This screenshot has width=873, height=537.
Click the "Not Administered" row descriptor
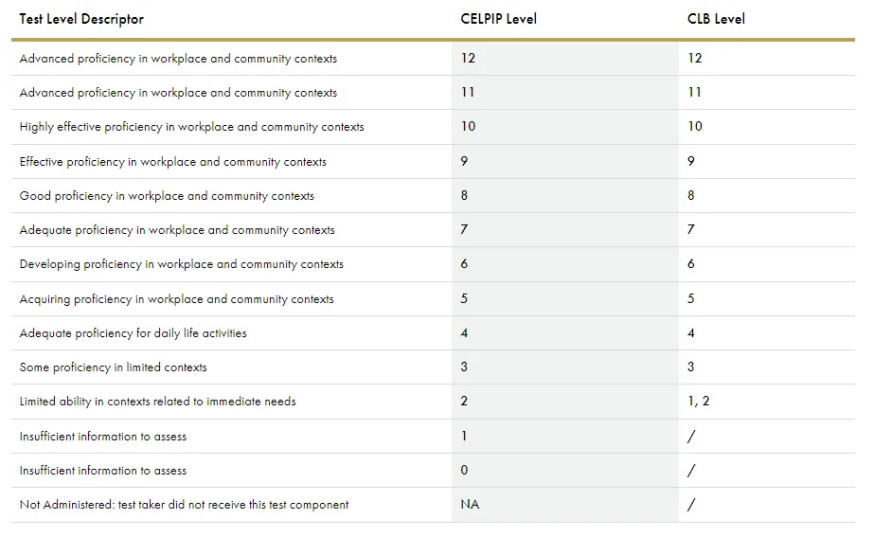184,505
